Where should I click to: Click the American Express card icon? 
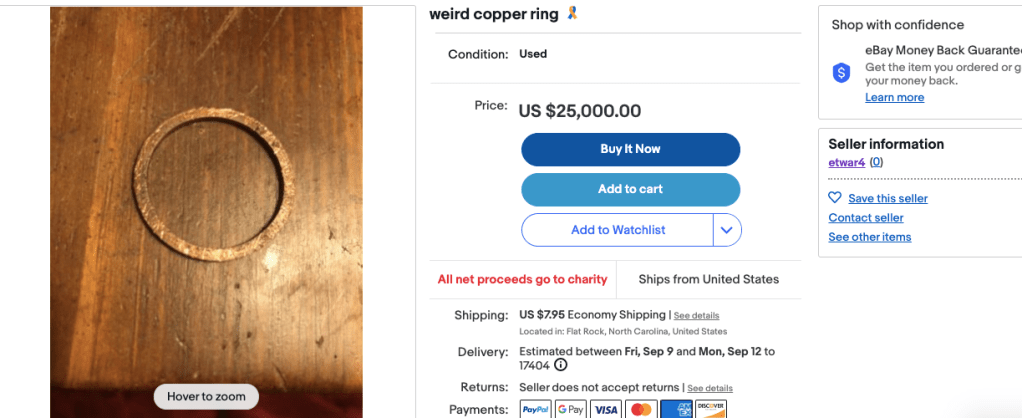coord(676,409)
